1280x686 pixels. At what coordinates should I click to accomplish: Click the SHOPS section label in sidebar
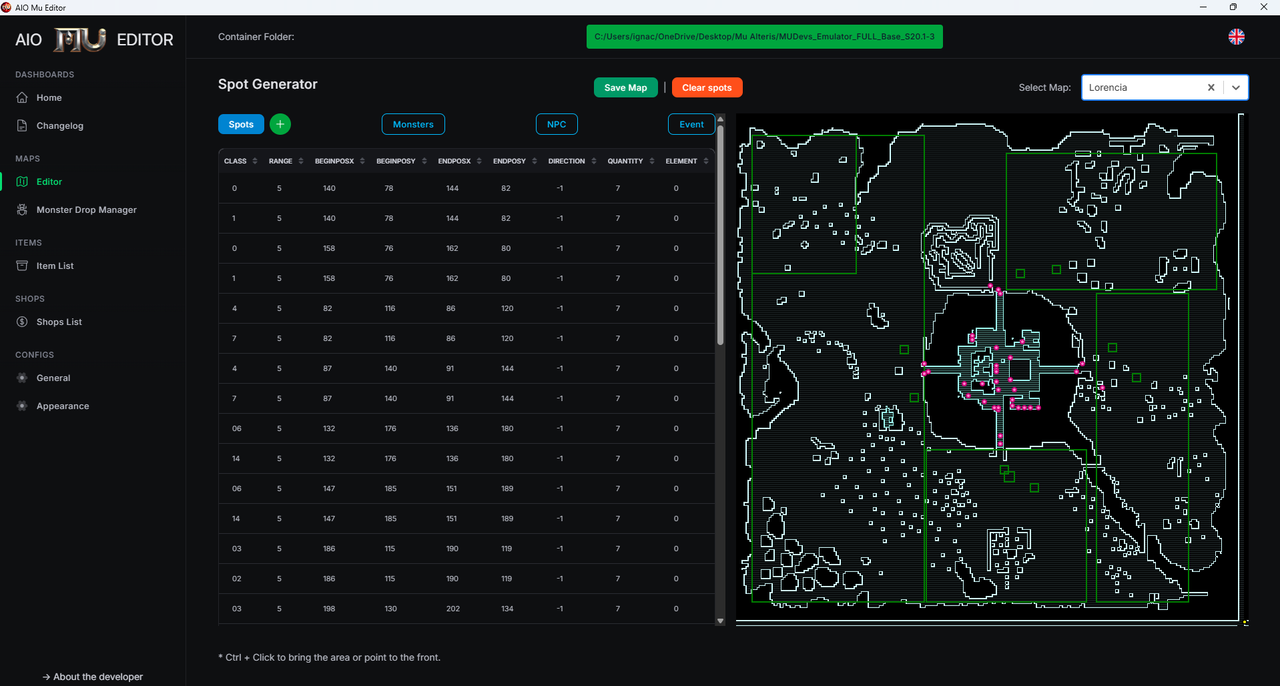[30, 299]
